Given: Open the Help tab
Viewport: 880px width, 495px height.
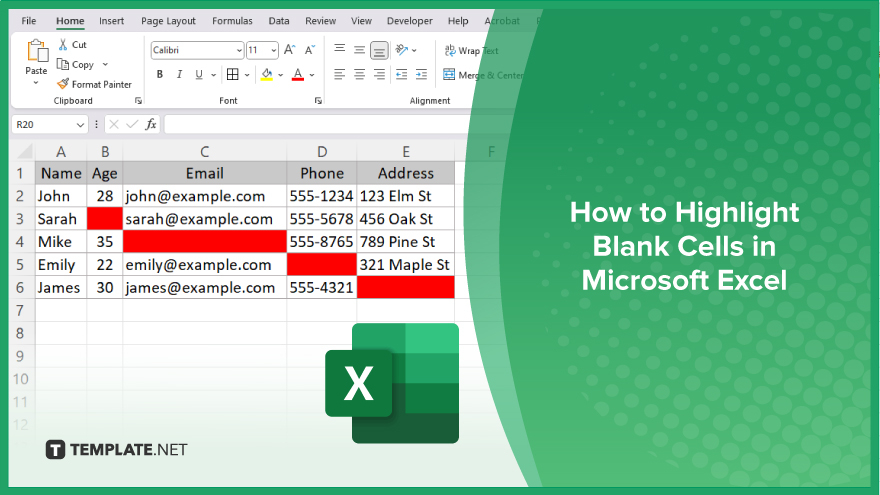Looking at the screenshot, I should [458, 21].
